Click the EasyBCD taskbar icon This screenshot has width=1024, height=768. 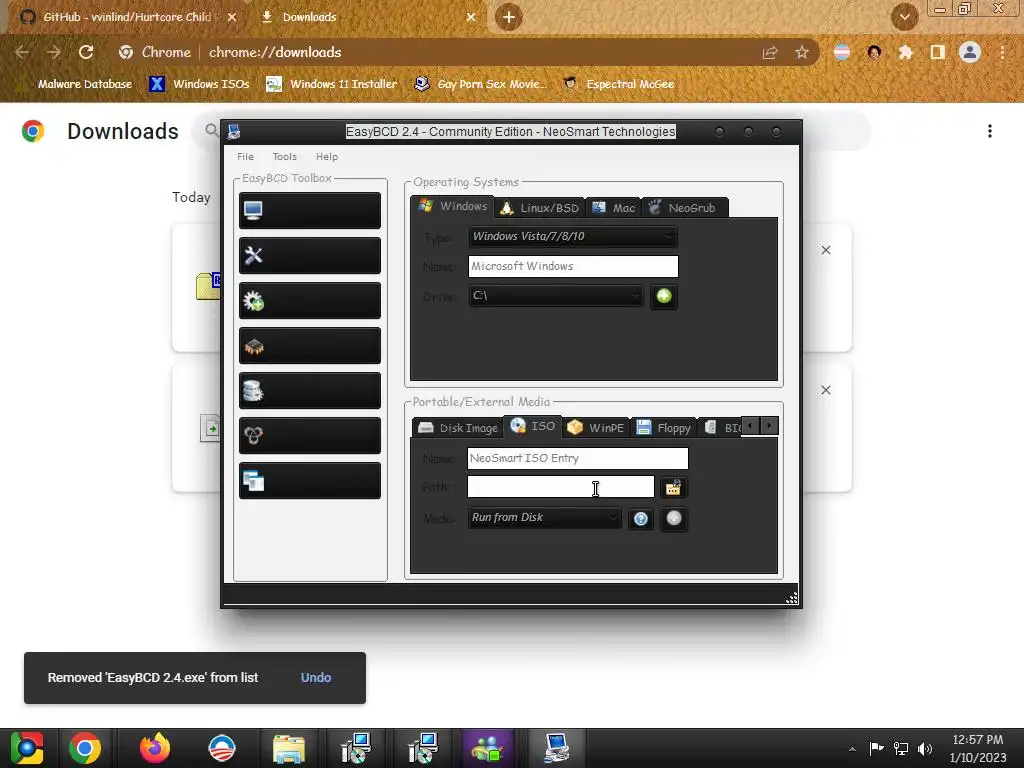coord(556,748)
